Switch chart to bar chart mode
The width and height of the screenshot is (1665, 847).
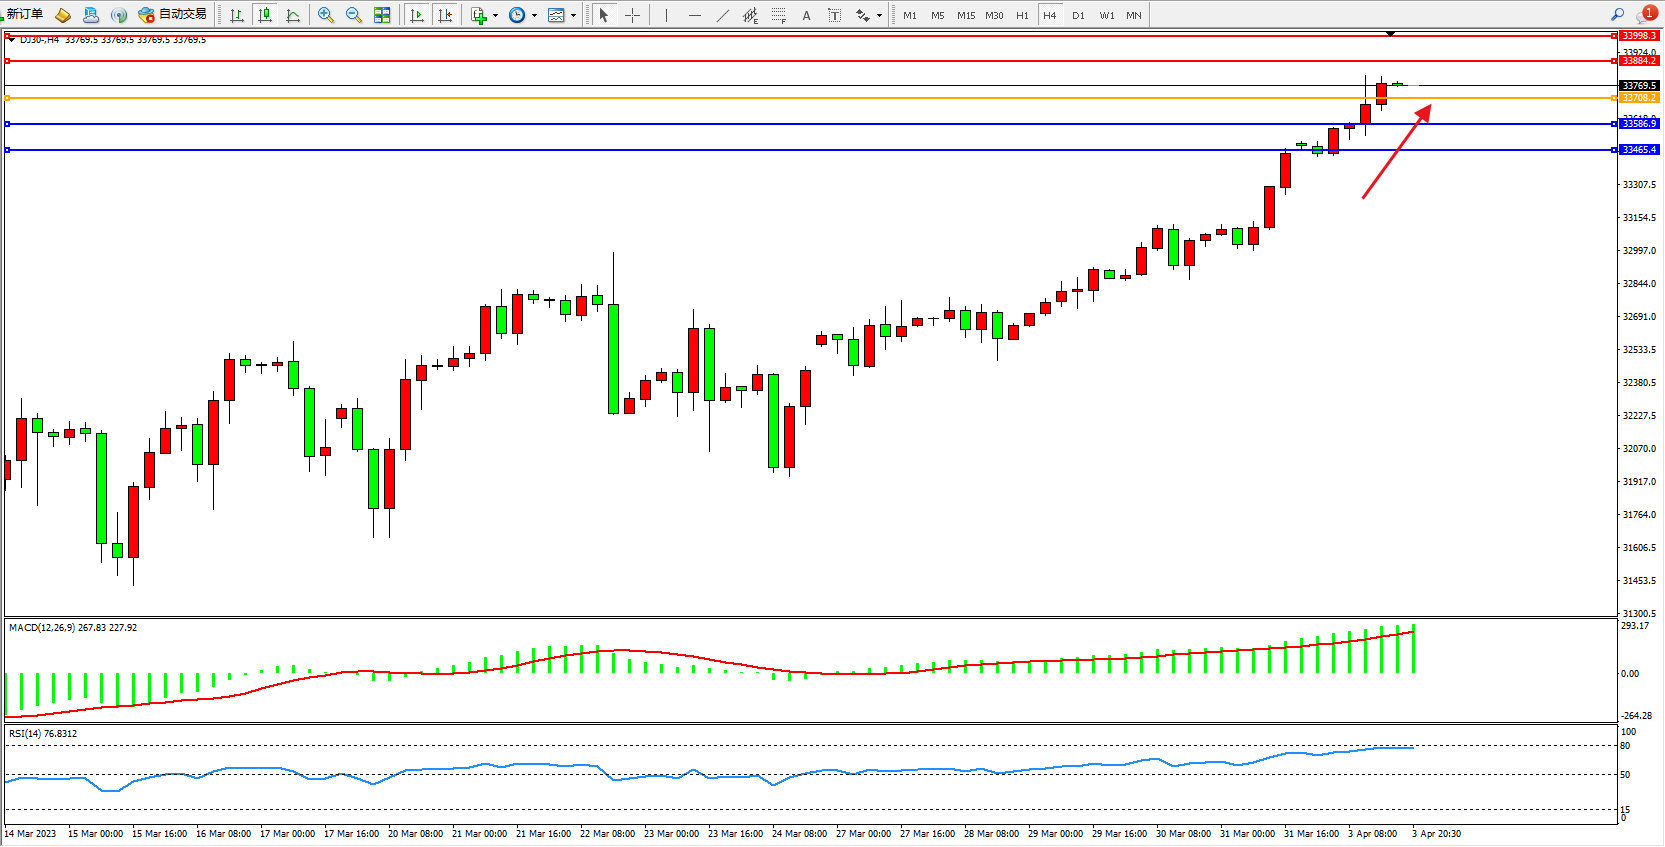coord(237,15)
